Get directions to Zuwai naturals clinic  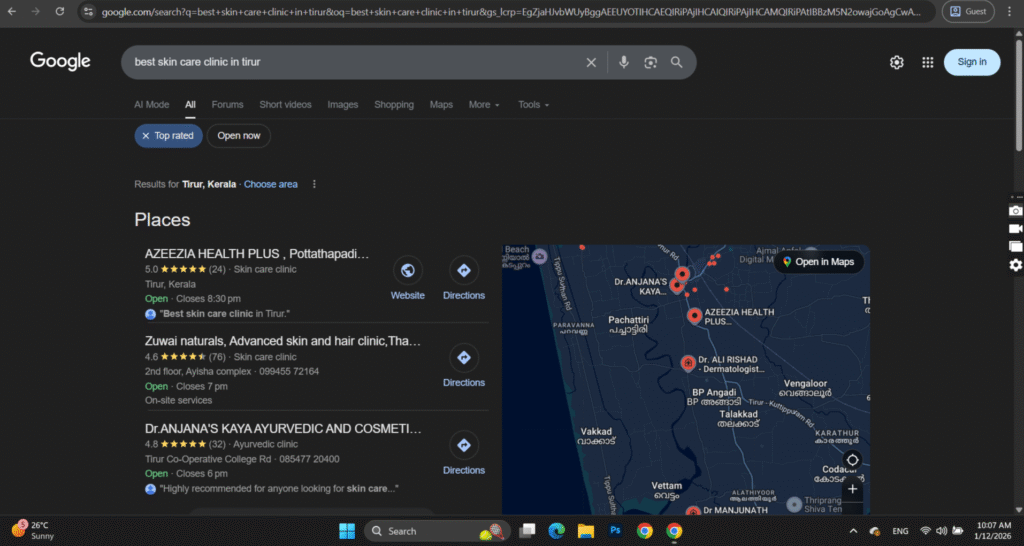(x=463, y=358)
